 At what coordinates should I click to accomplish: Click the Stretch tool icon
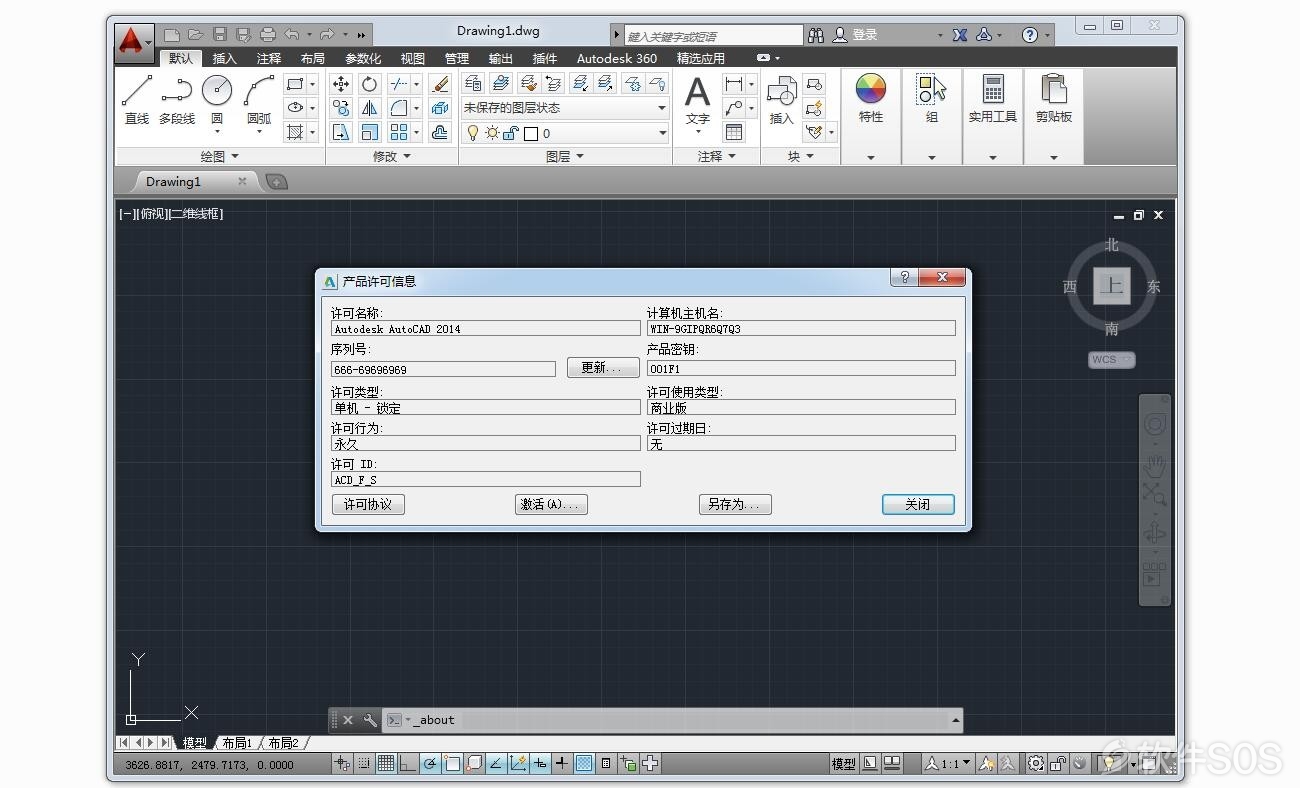pos(341,132)
